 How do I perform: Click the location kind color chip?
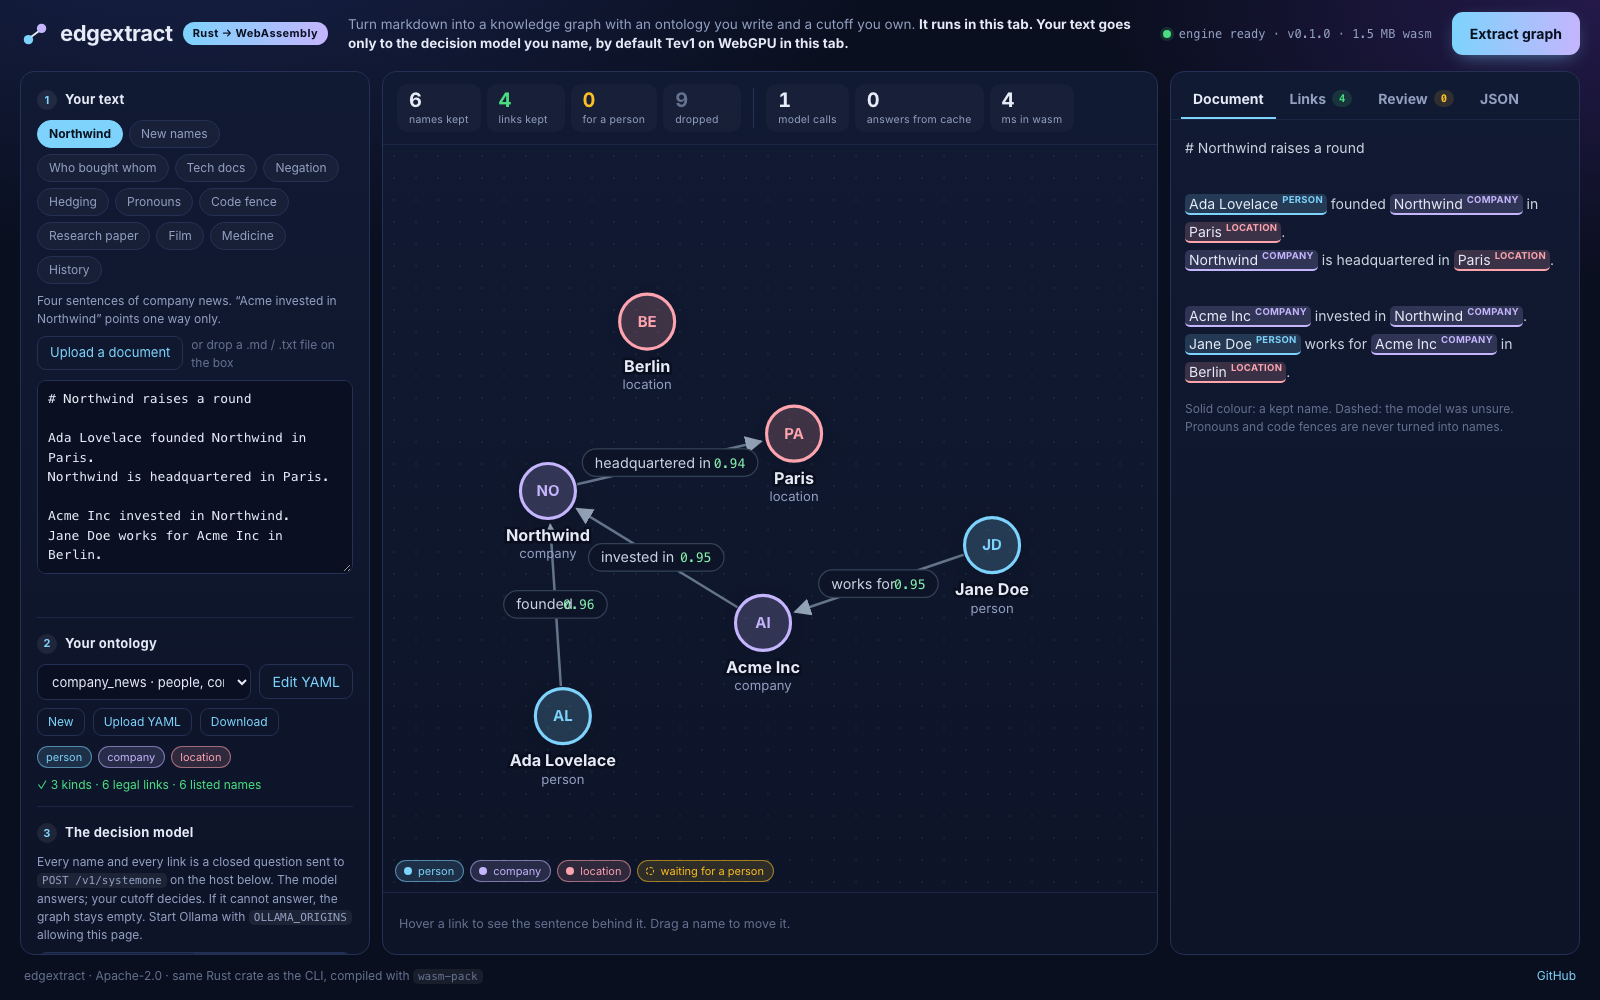[201, 757]
